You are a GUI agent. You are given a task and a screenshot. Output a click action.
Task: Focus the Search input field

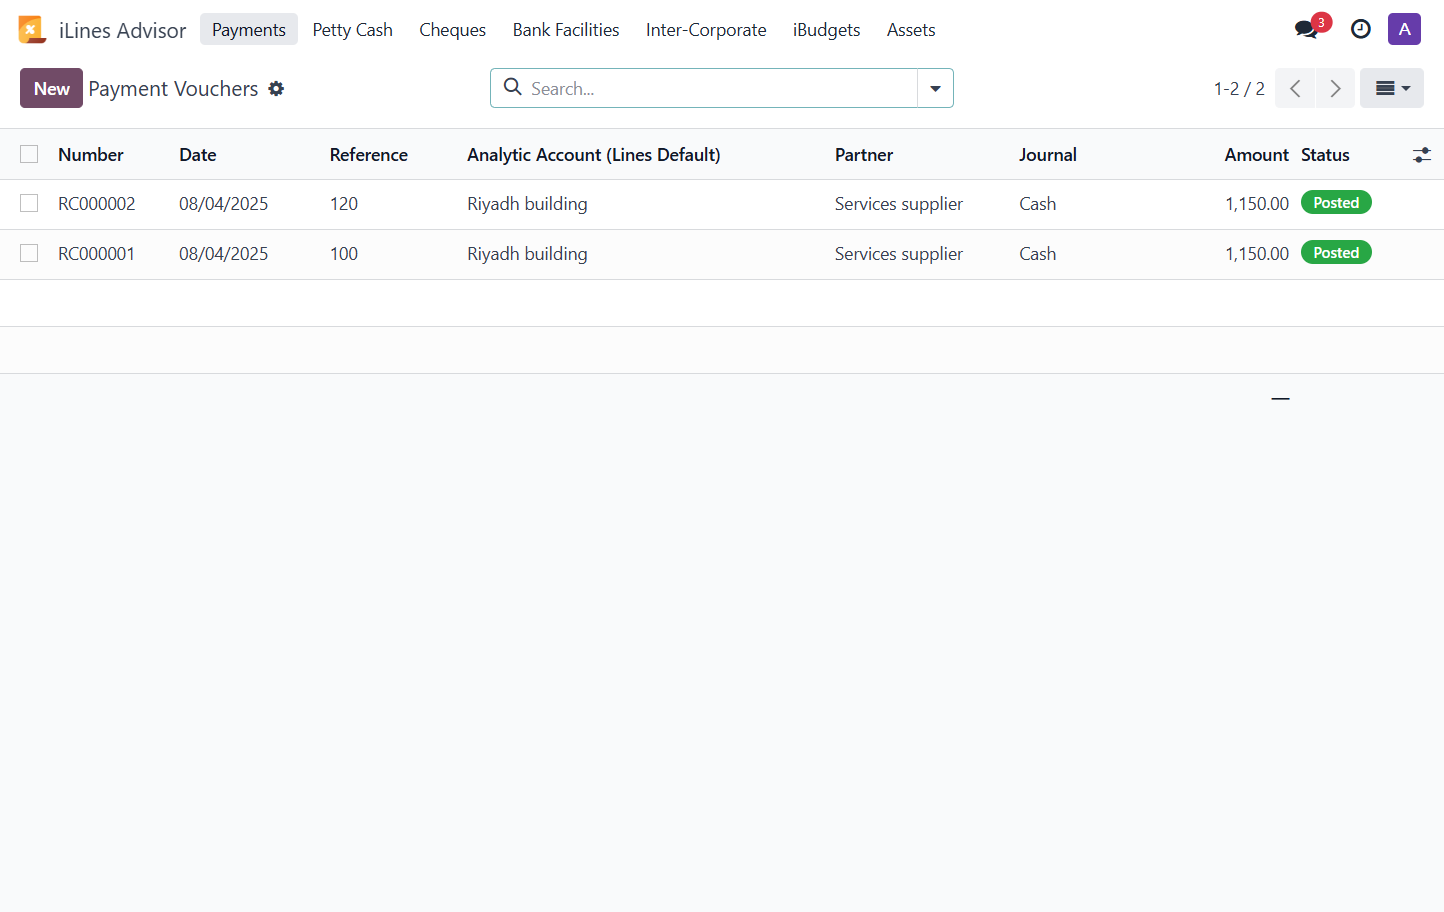click(720, 88)
